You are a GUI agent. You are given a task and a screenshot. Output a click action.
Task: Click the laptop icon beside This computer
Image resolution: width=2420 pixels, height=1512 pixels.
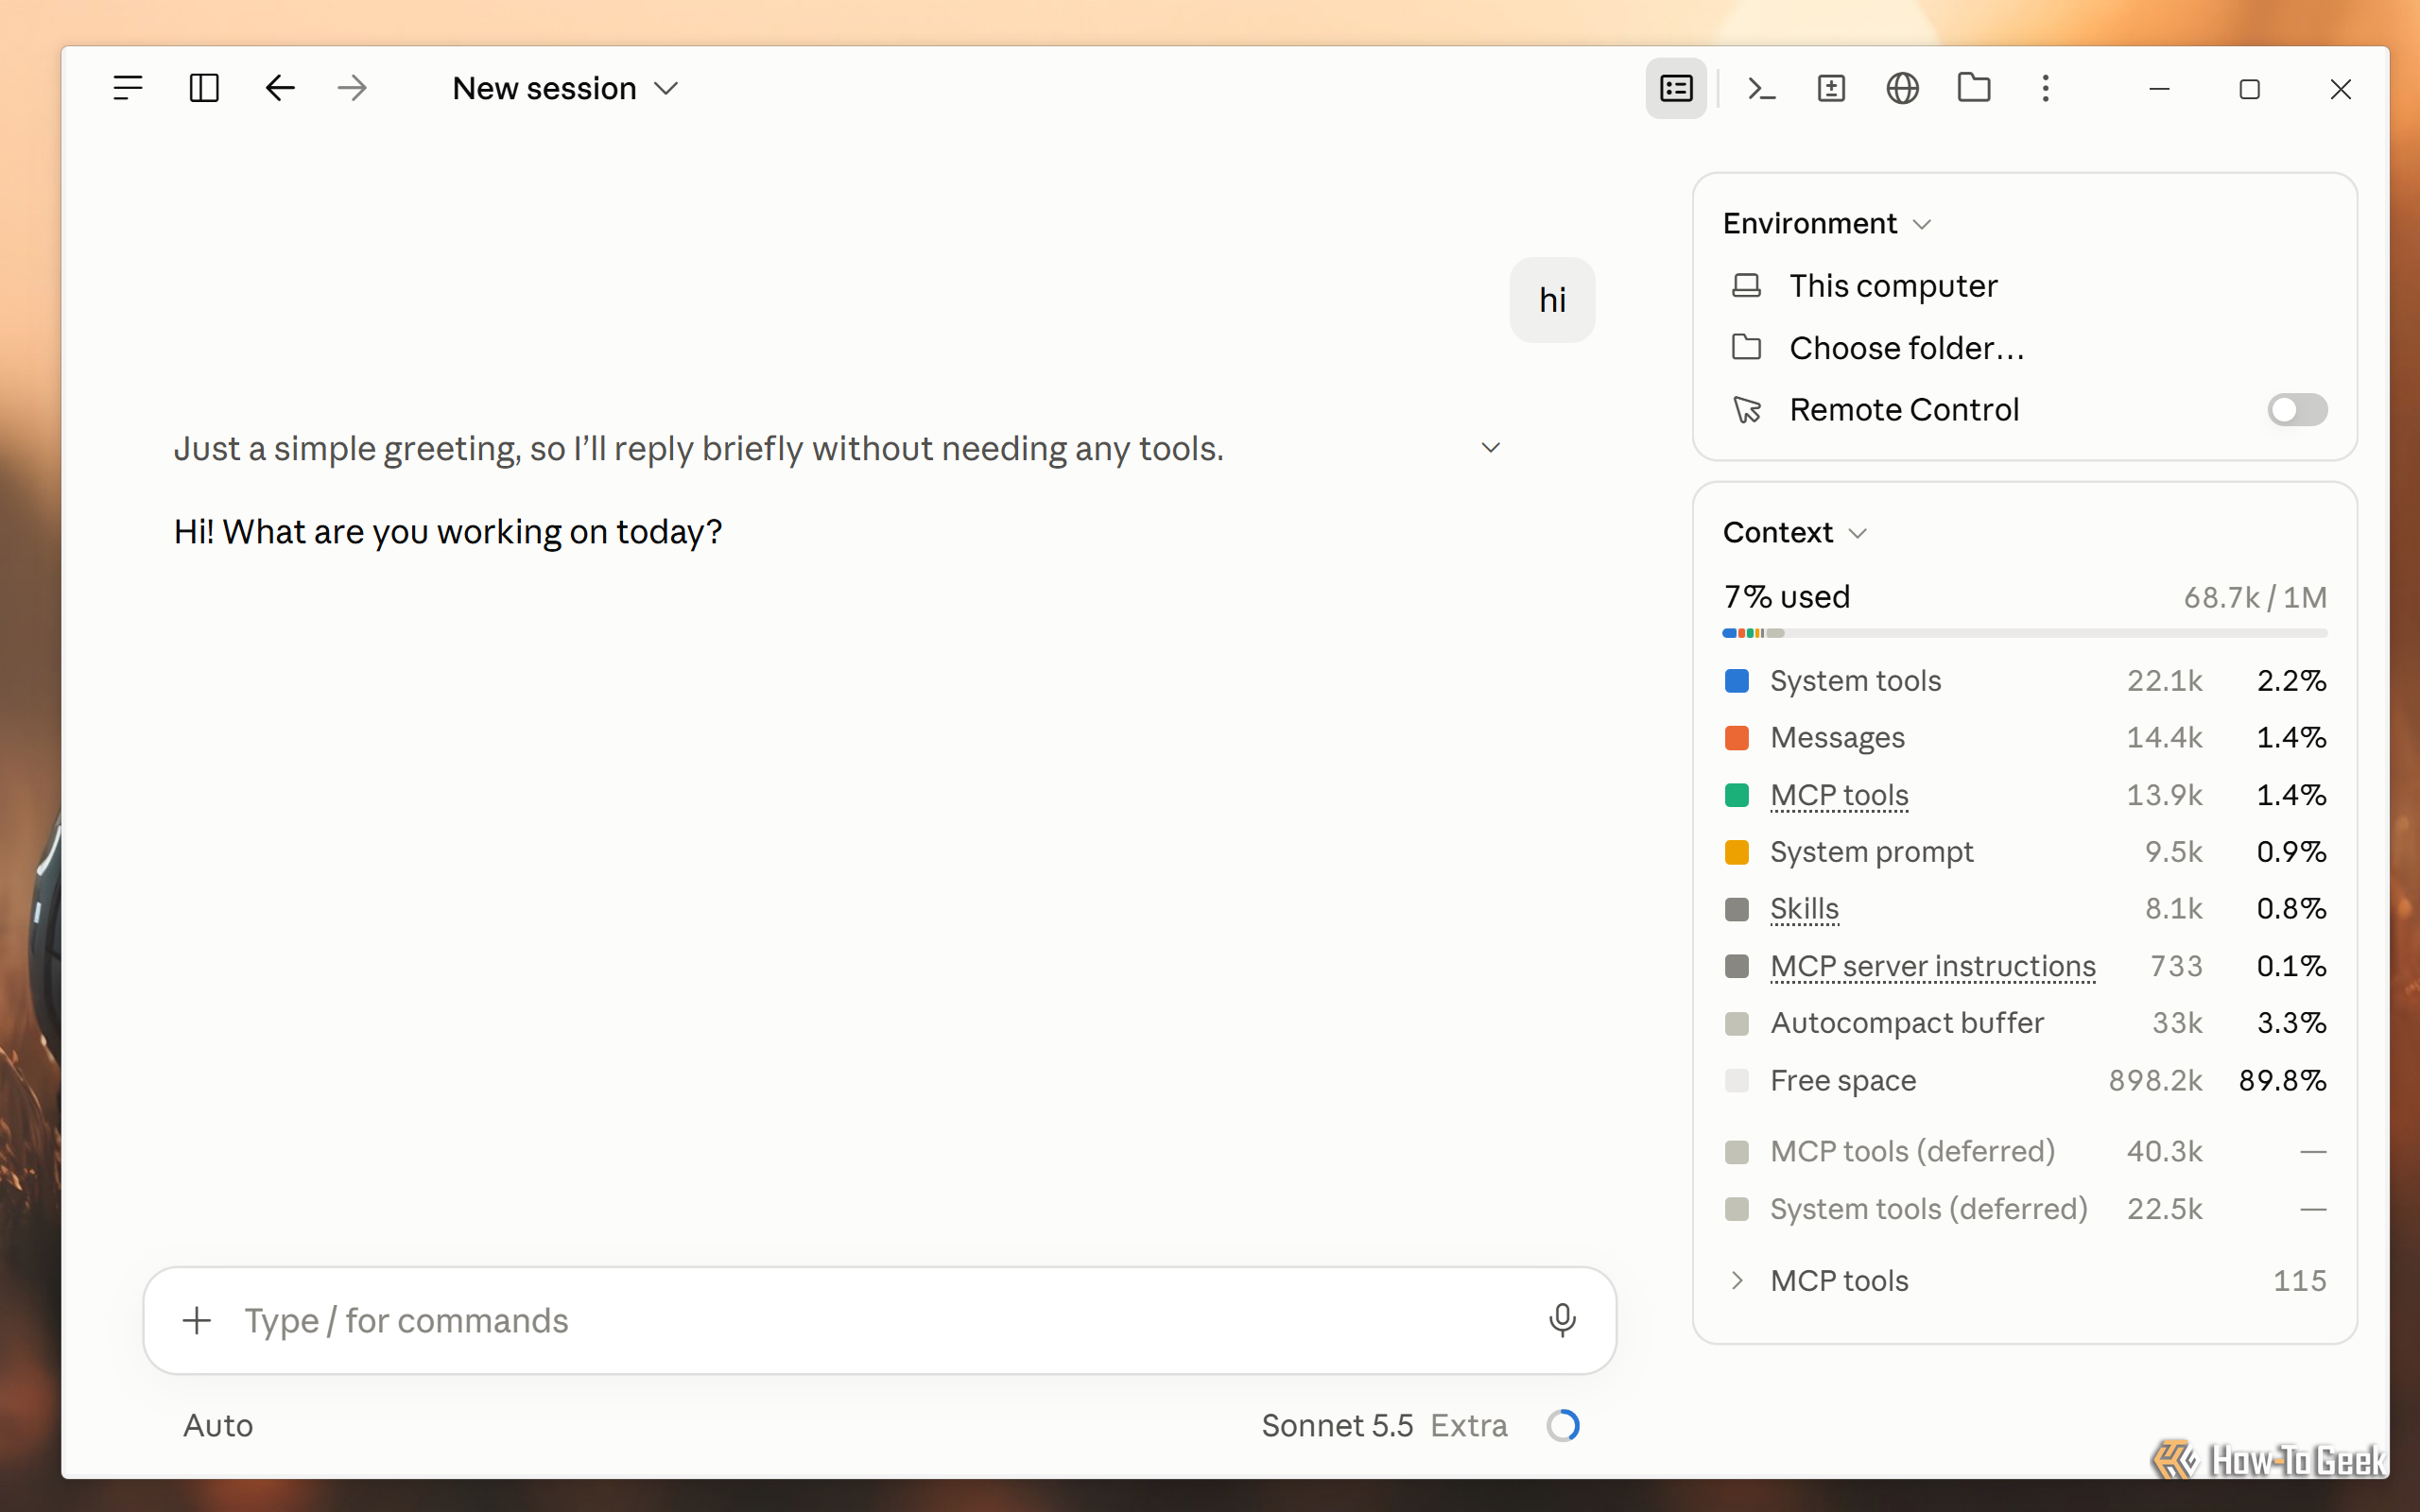click(x=1746, y=286)
